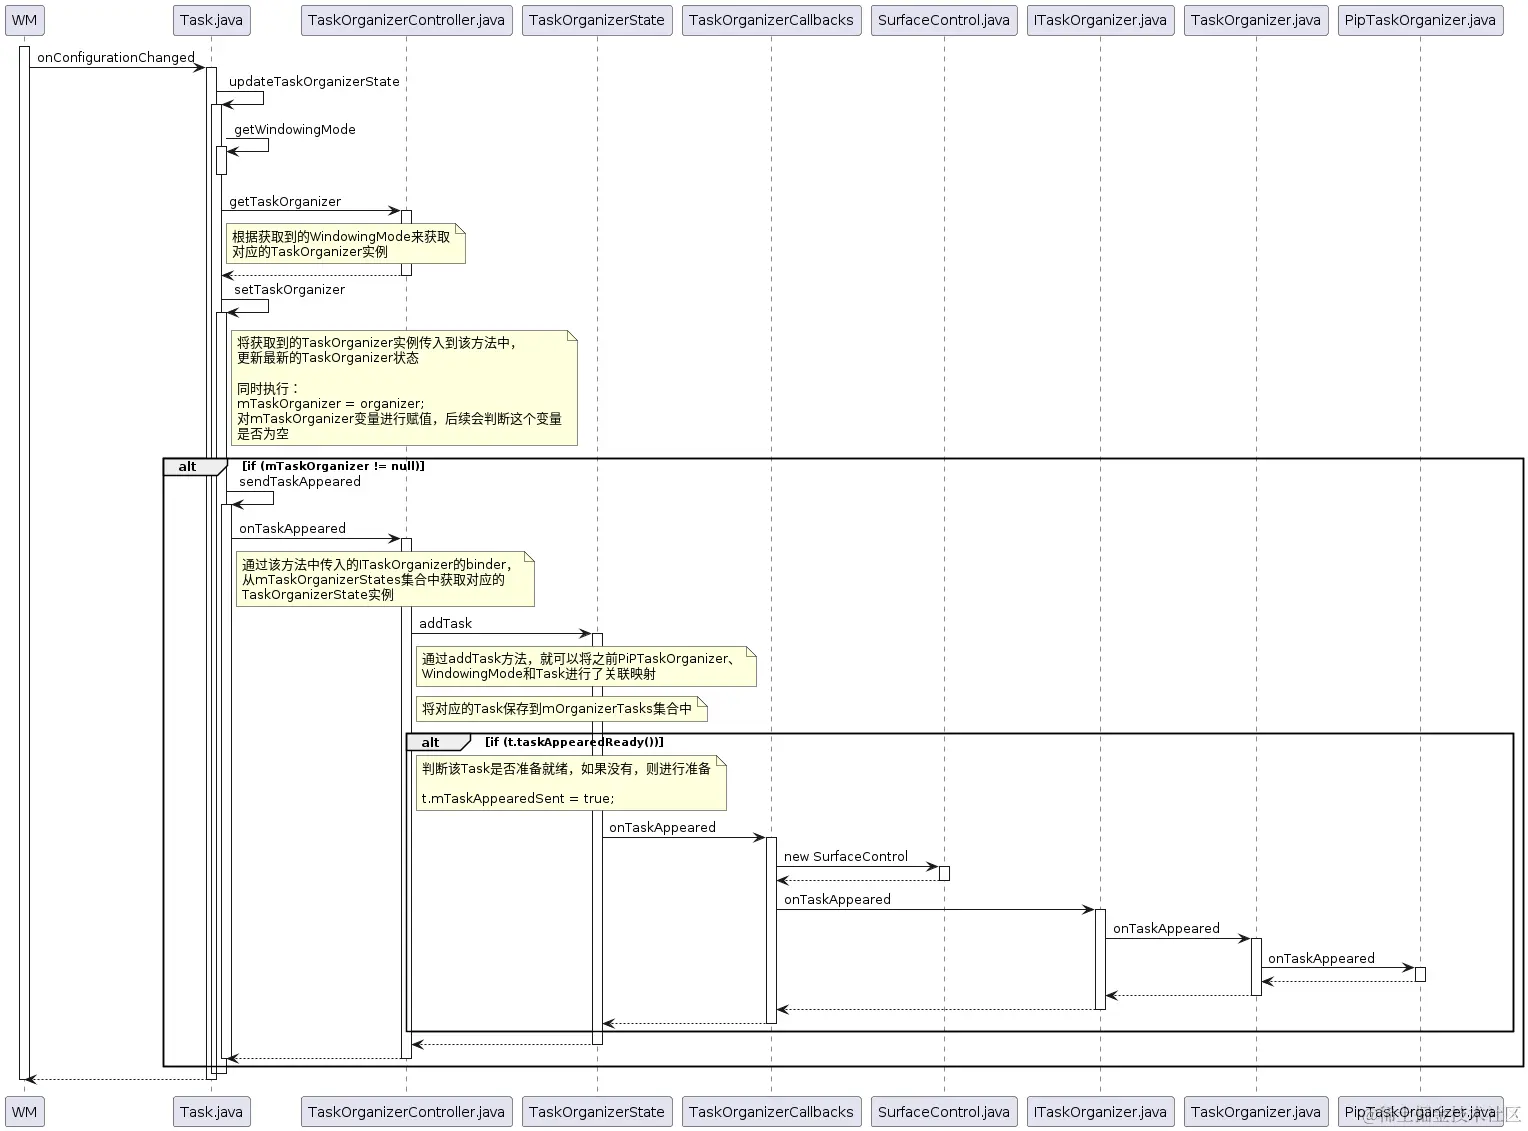Click the onConfigurationChanged message label

(x=116, y=58)
